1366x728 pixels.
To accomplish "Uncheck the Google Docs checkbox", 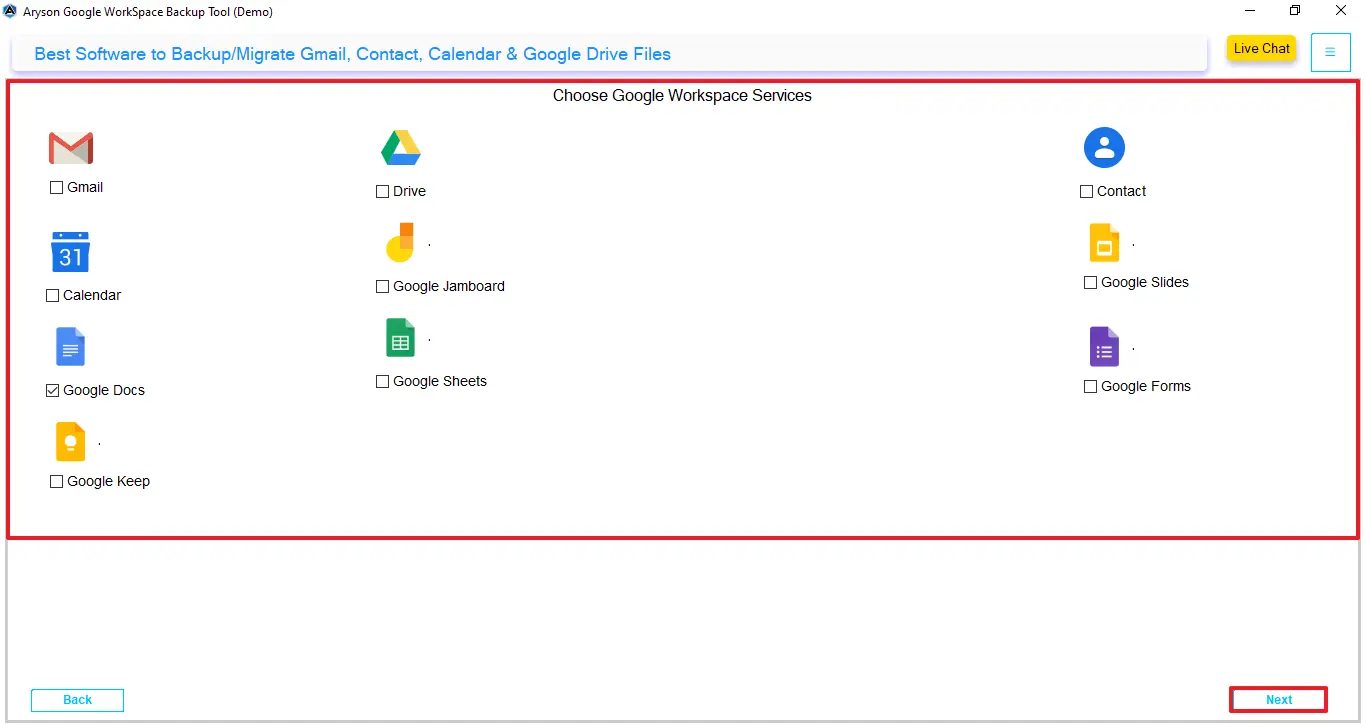I will tap(52, 390).
